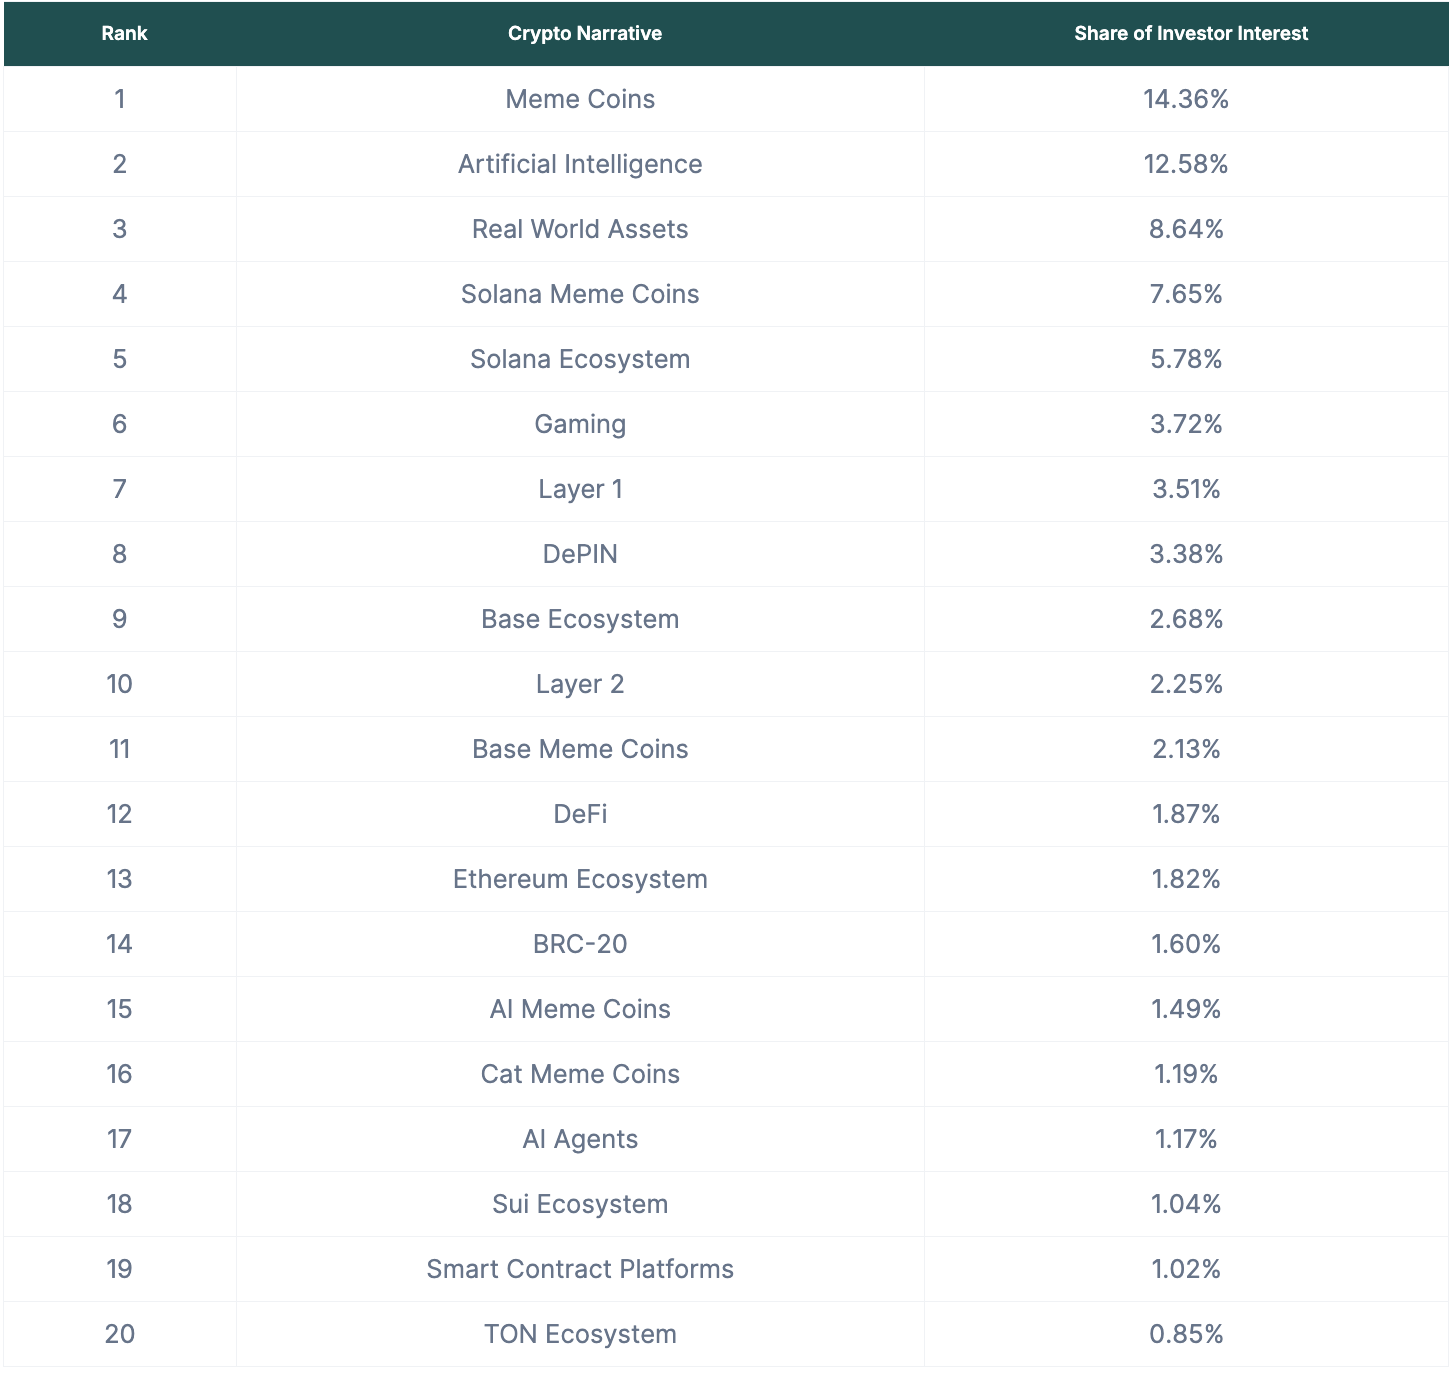Click the AI Meme Coins cell
This screenshot has height=1382, width=1456.
580,1009
